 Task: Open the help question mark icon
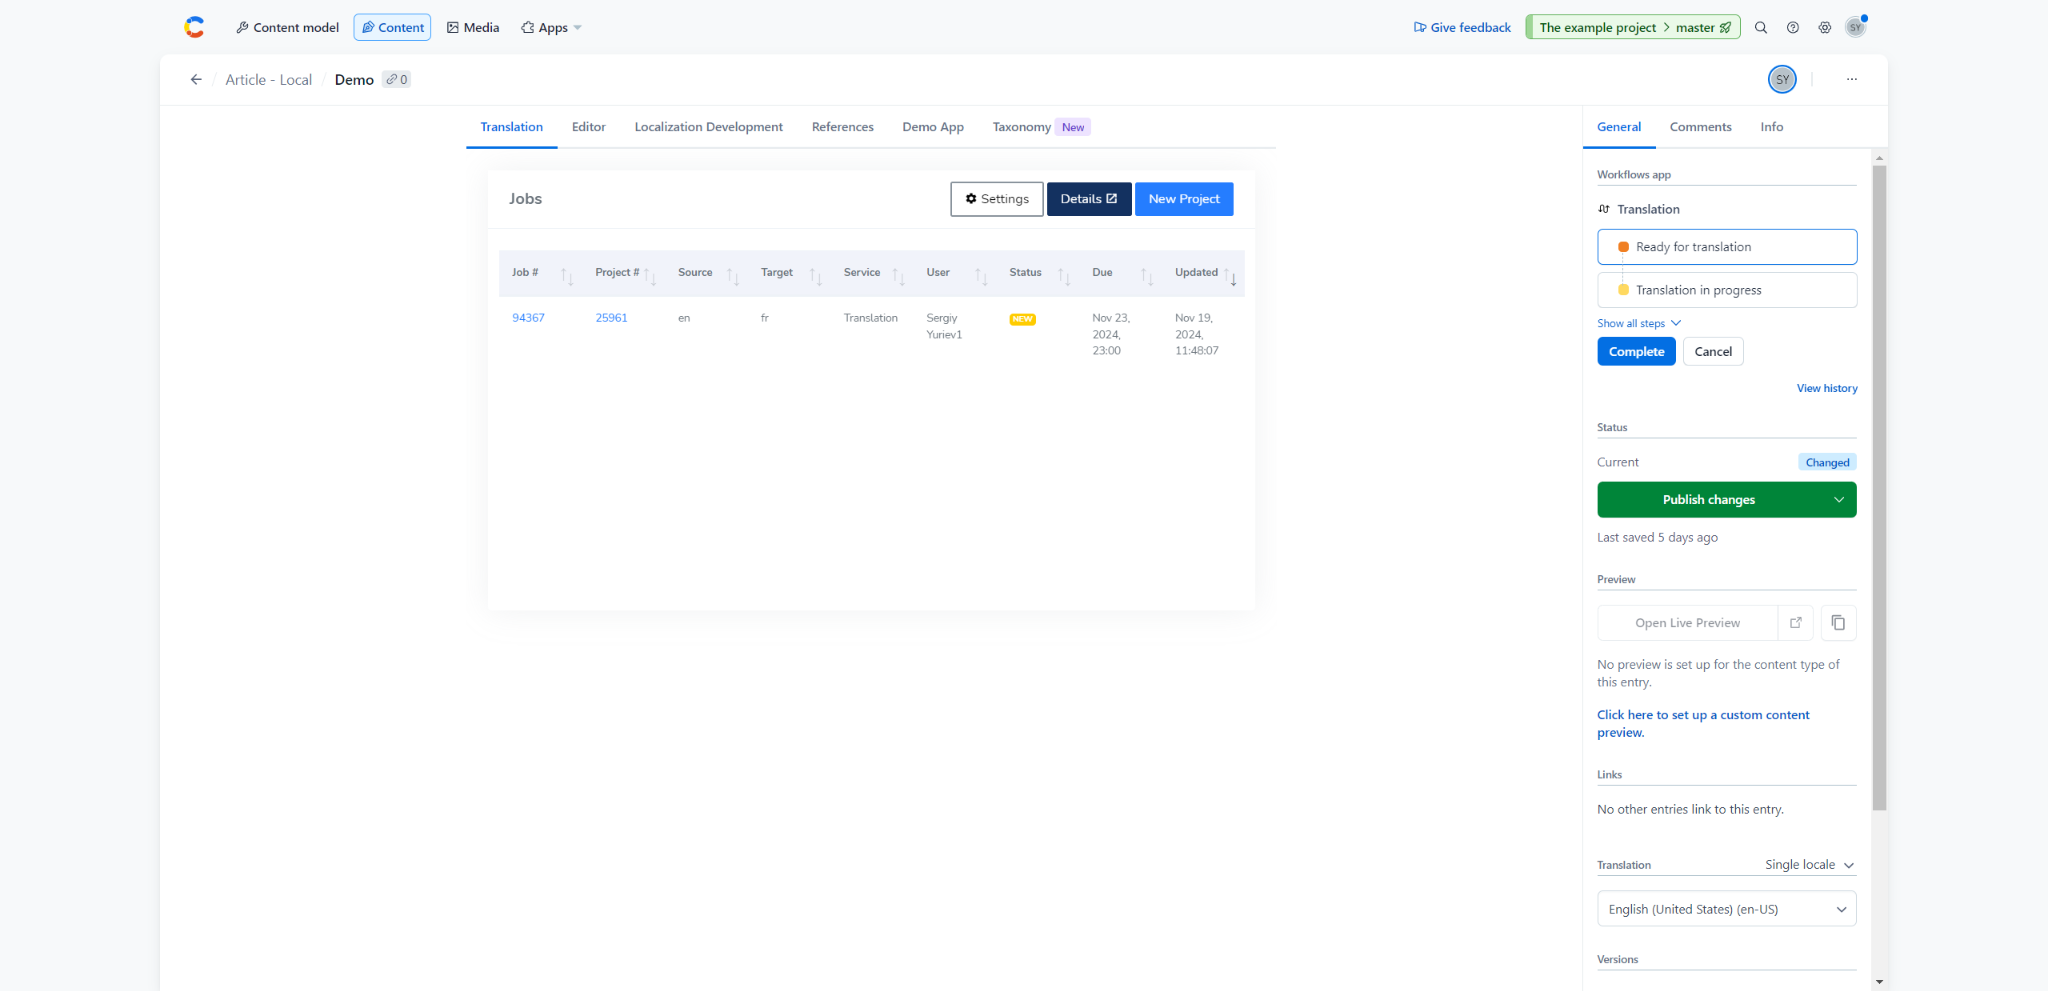click(1793, 28)
